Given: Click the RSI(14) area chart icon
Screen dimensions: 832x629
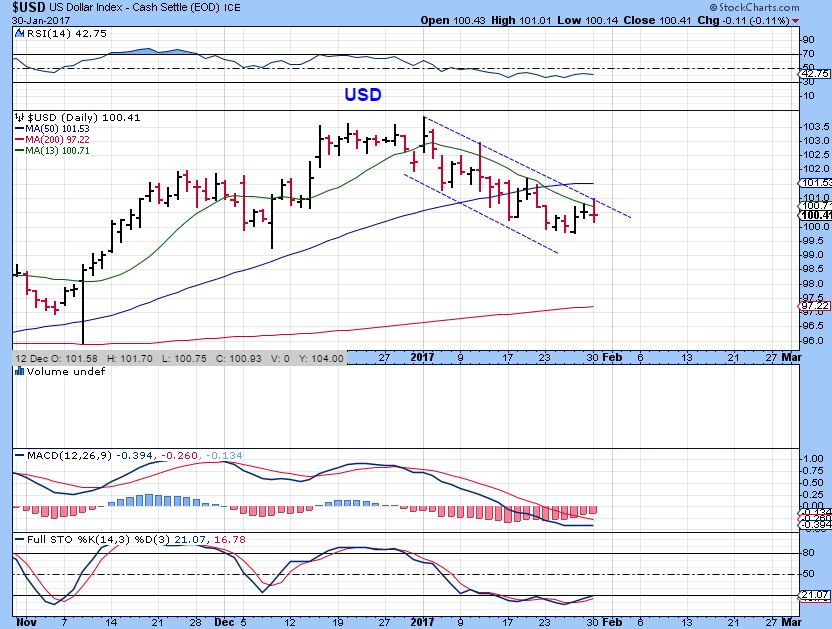Looking at the screenshot, I should [x=19, y=34].
